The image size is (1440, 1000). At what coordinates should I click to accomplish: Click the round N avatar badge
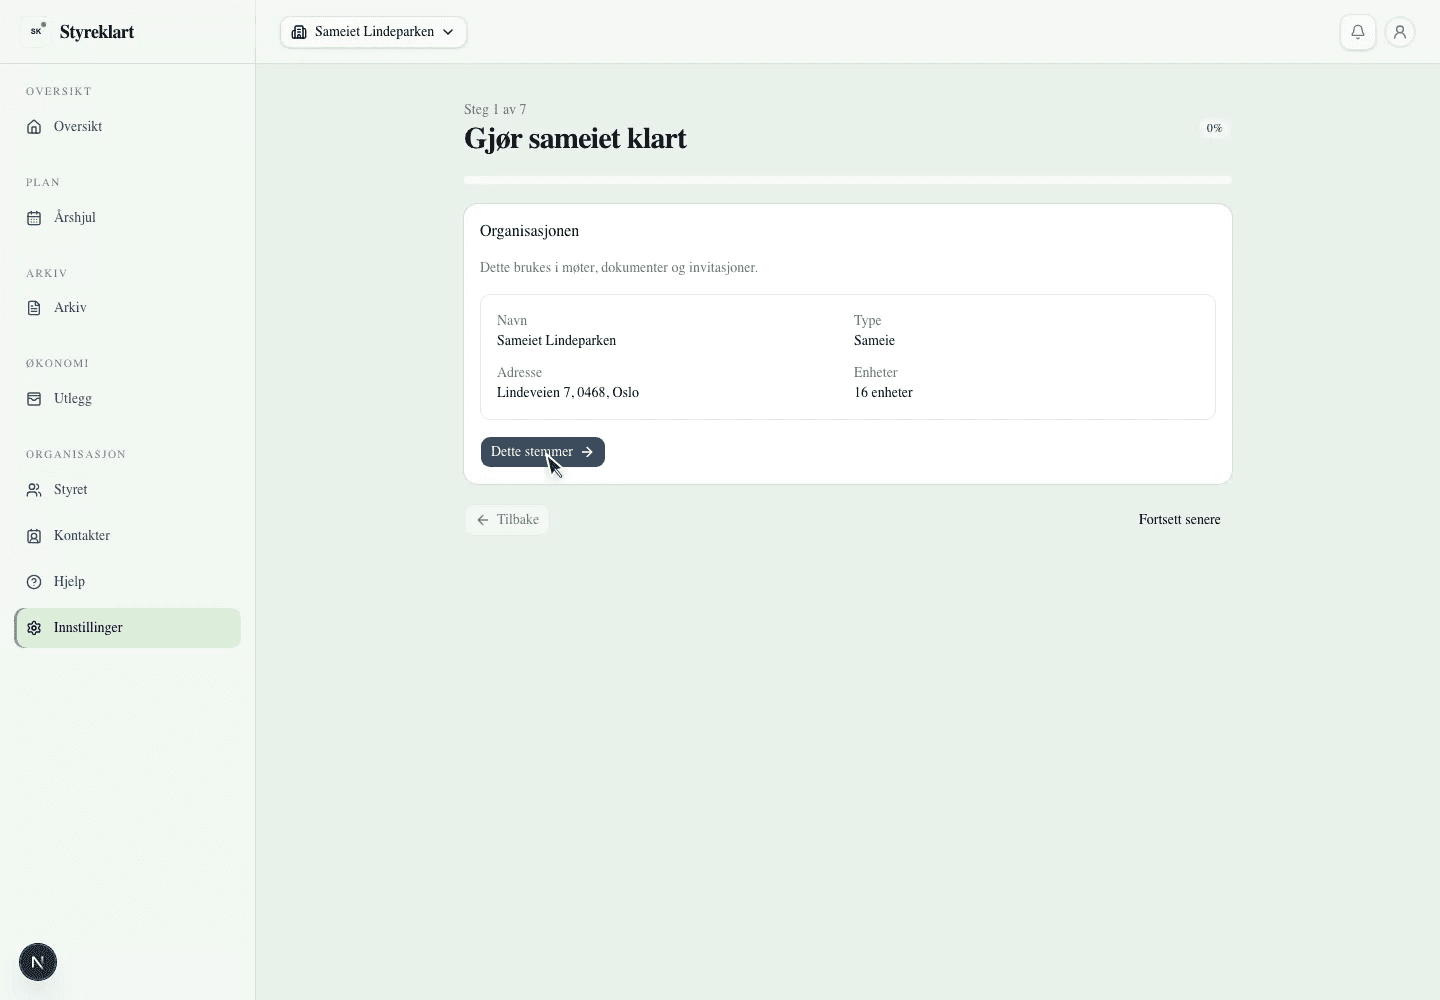coord(38,962)
